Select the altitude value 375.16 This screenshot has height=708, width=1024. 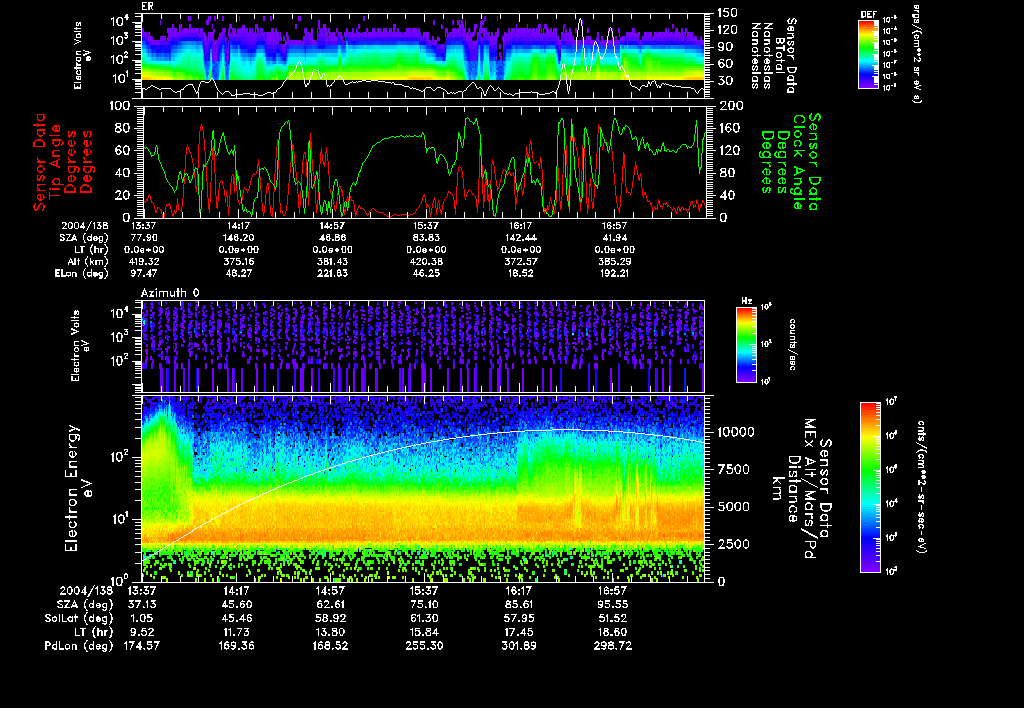pos(238,261)
